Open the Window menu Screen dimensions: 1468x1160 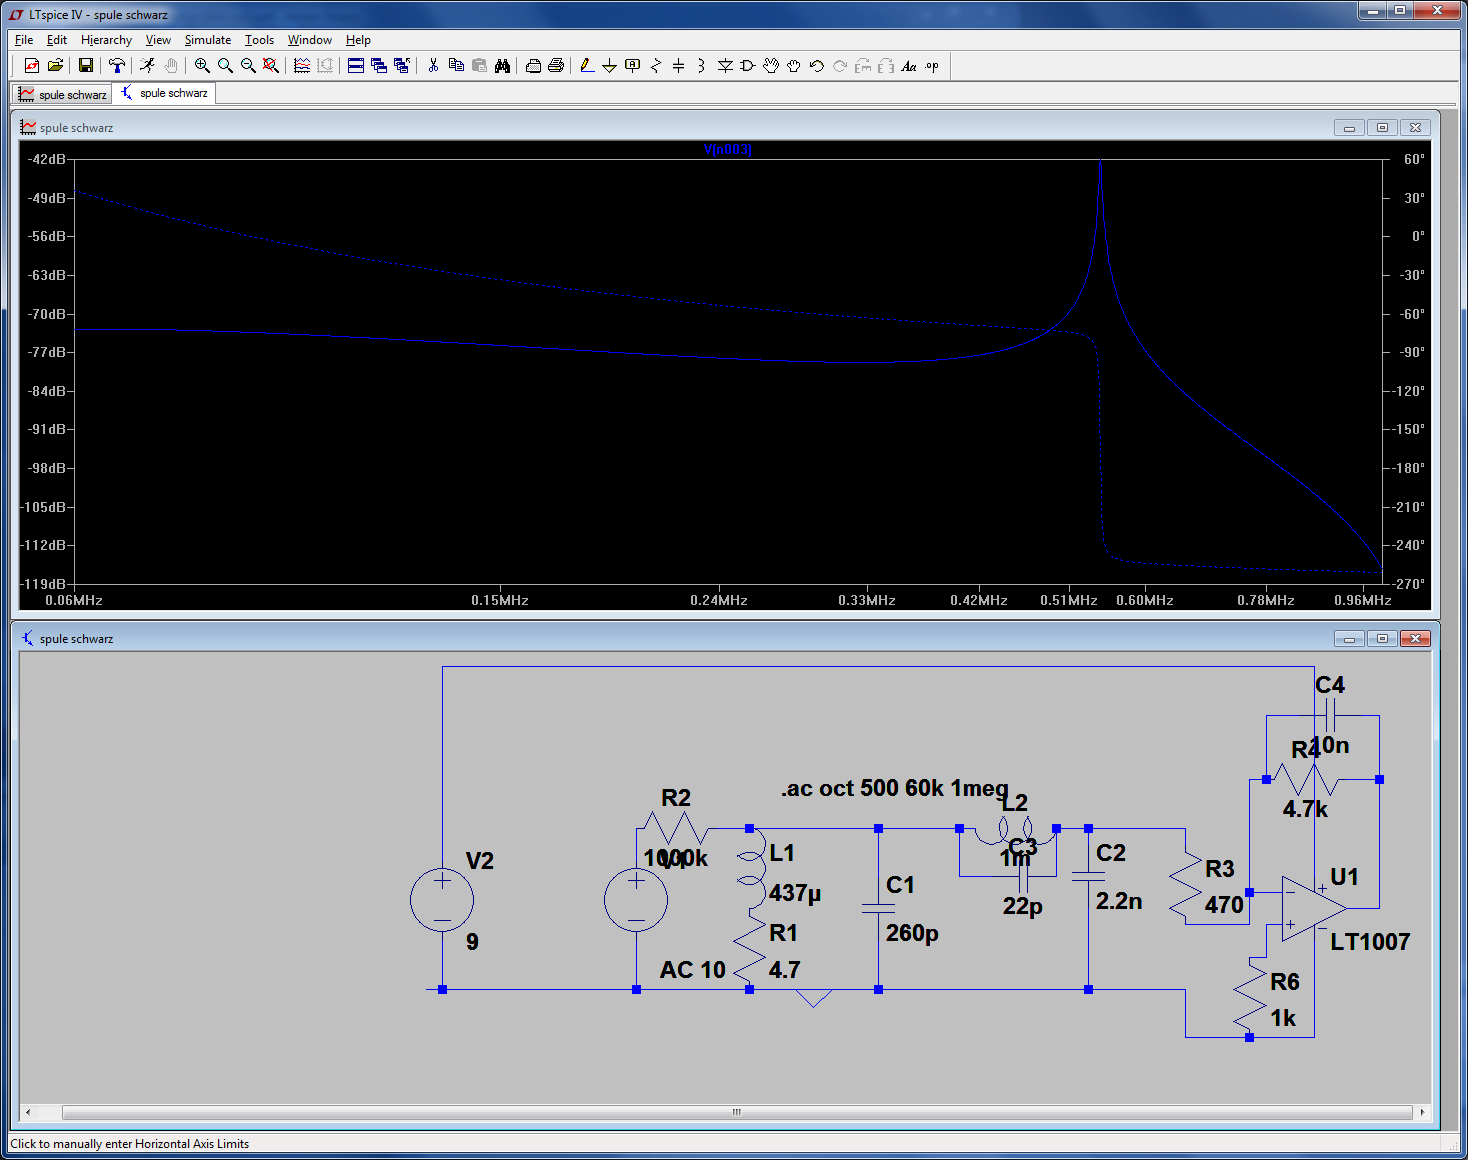point(310,40)
